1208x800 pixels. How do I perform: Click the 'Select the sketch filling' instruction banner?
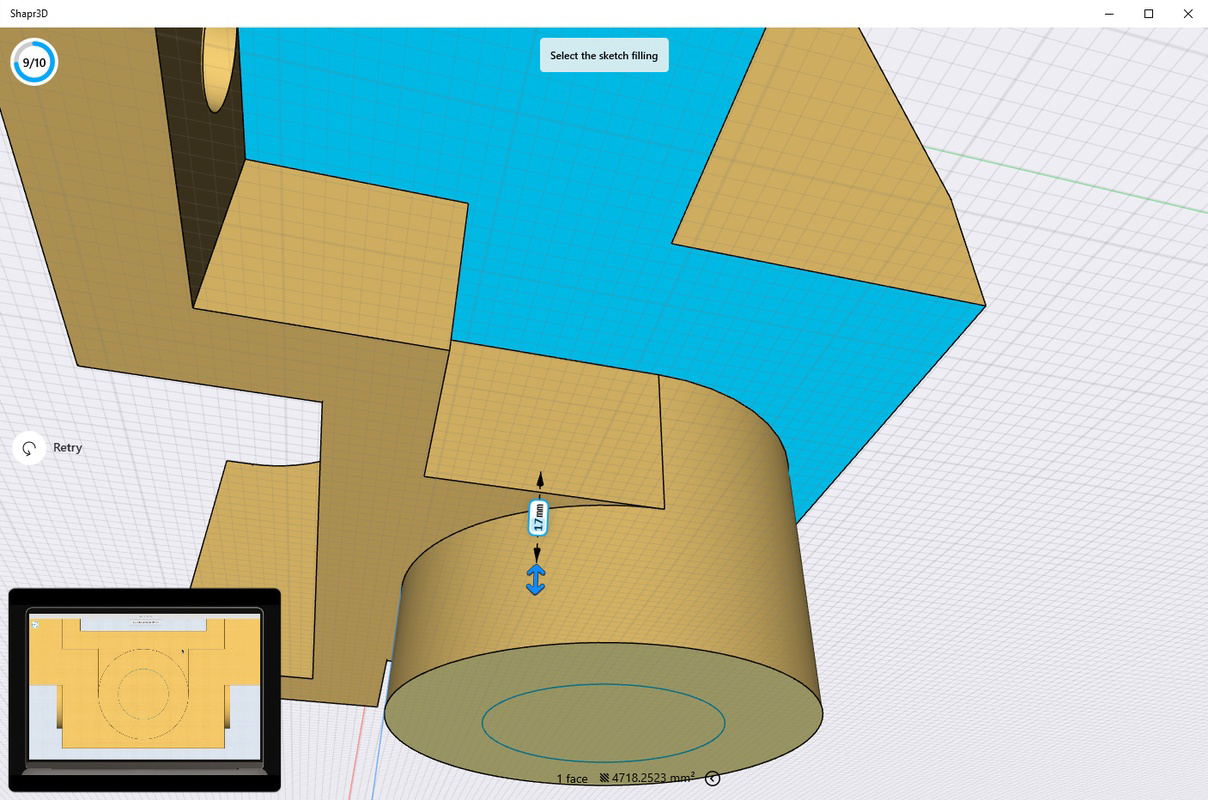tap(604, 55)
